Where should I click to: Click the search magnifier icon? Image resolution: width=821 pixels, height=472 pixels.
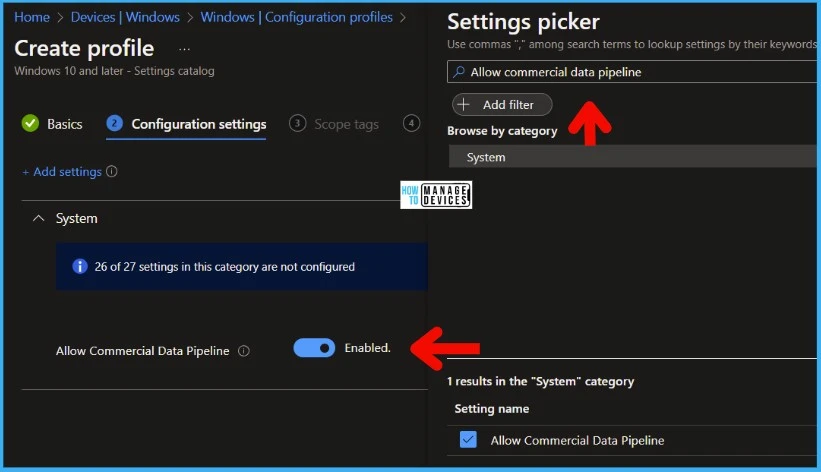tap(459, 72)
